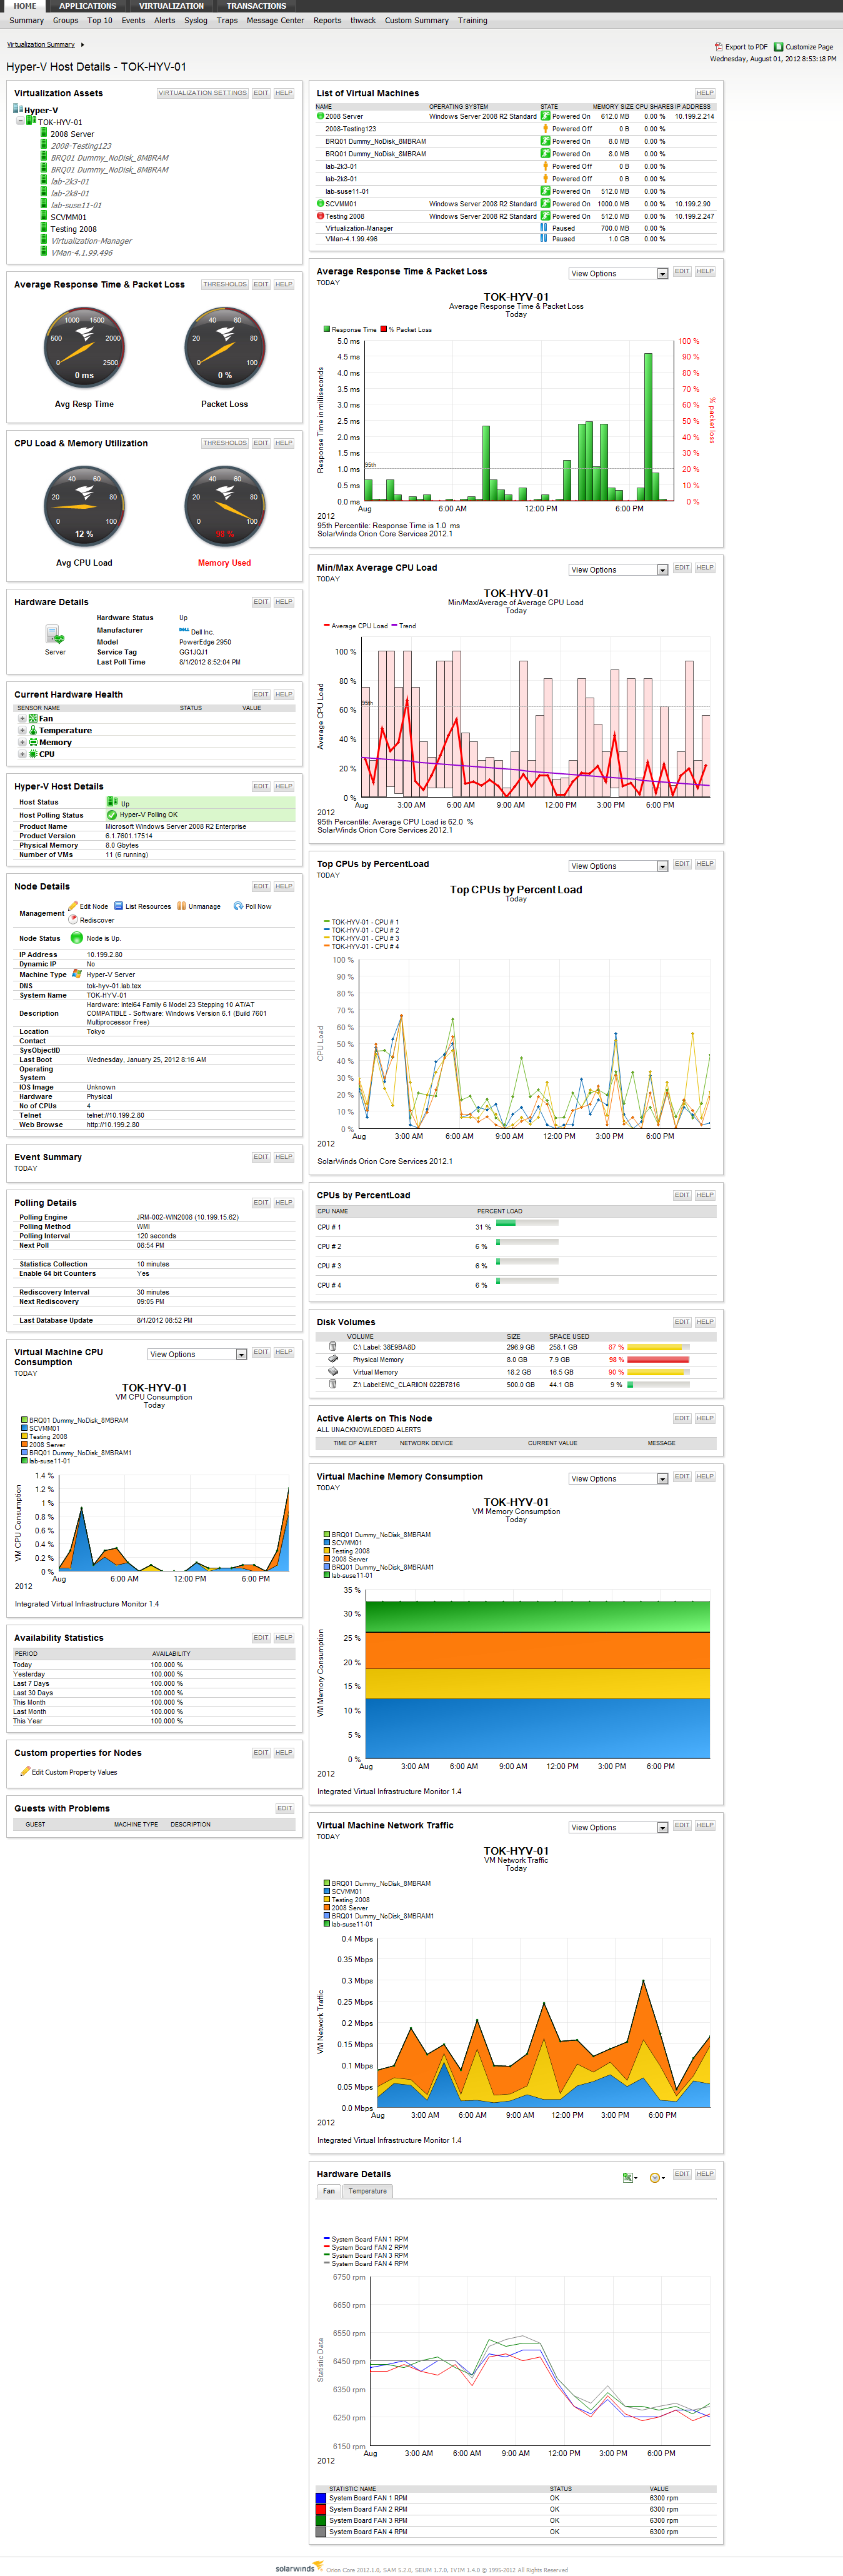This screenshot has width=843, height=2576.
Task: Click the Rediscover icon
Action: coord(73,919)
